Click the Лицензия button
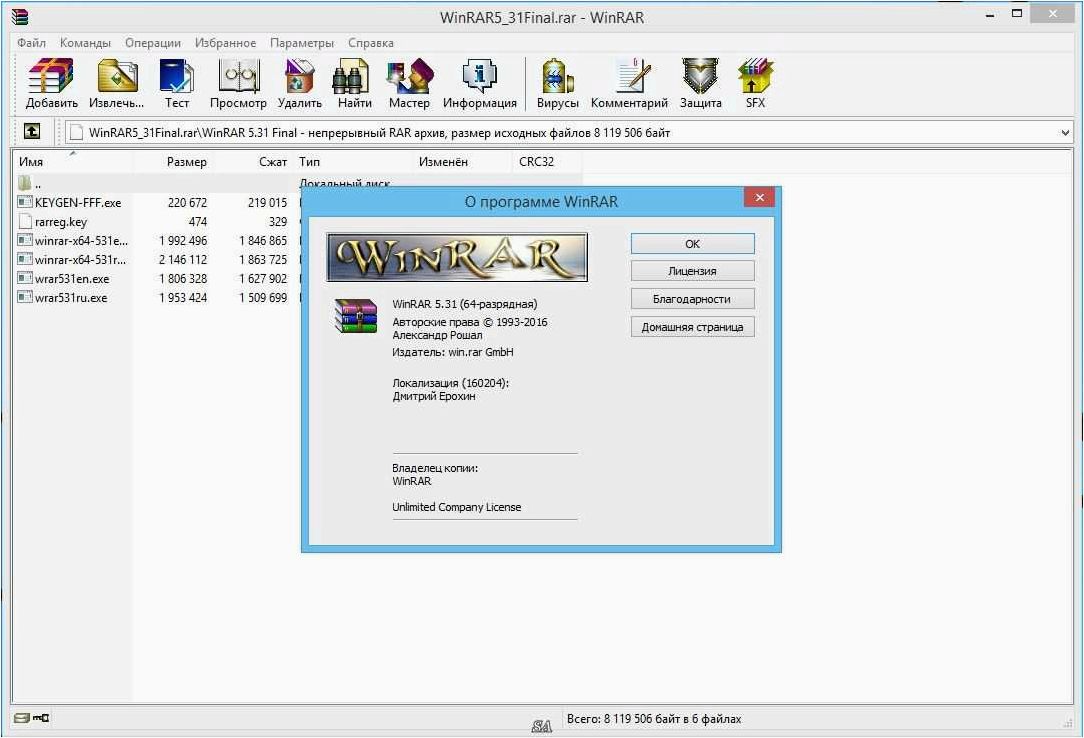1084x738 pixels. coord(692,271)
